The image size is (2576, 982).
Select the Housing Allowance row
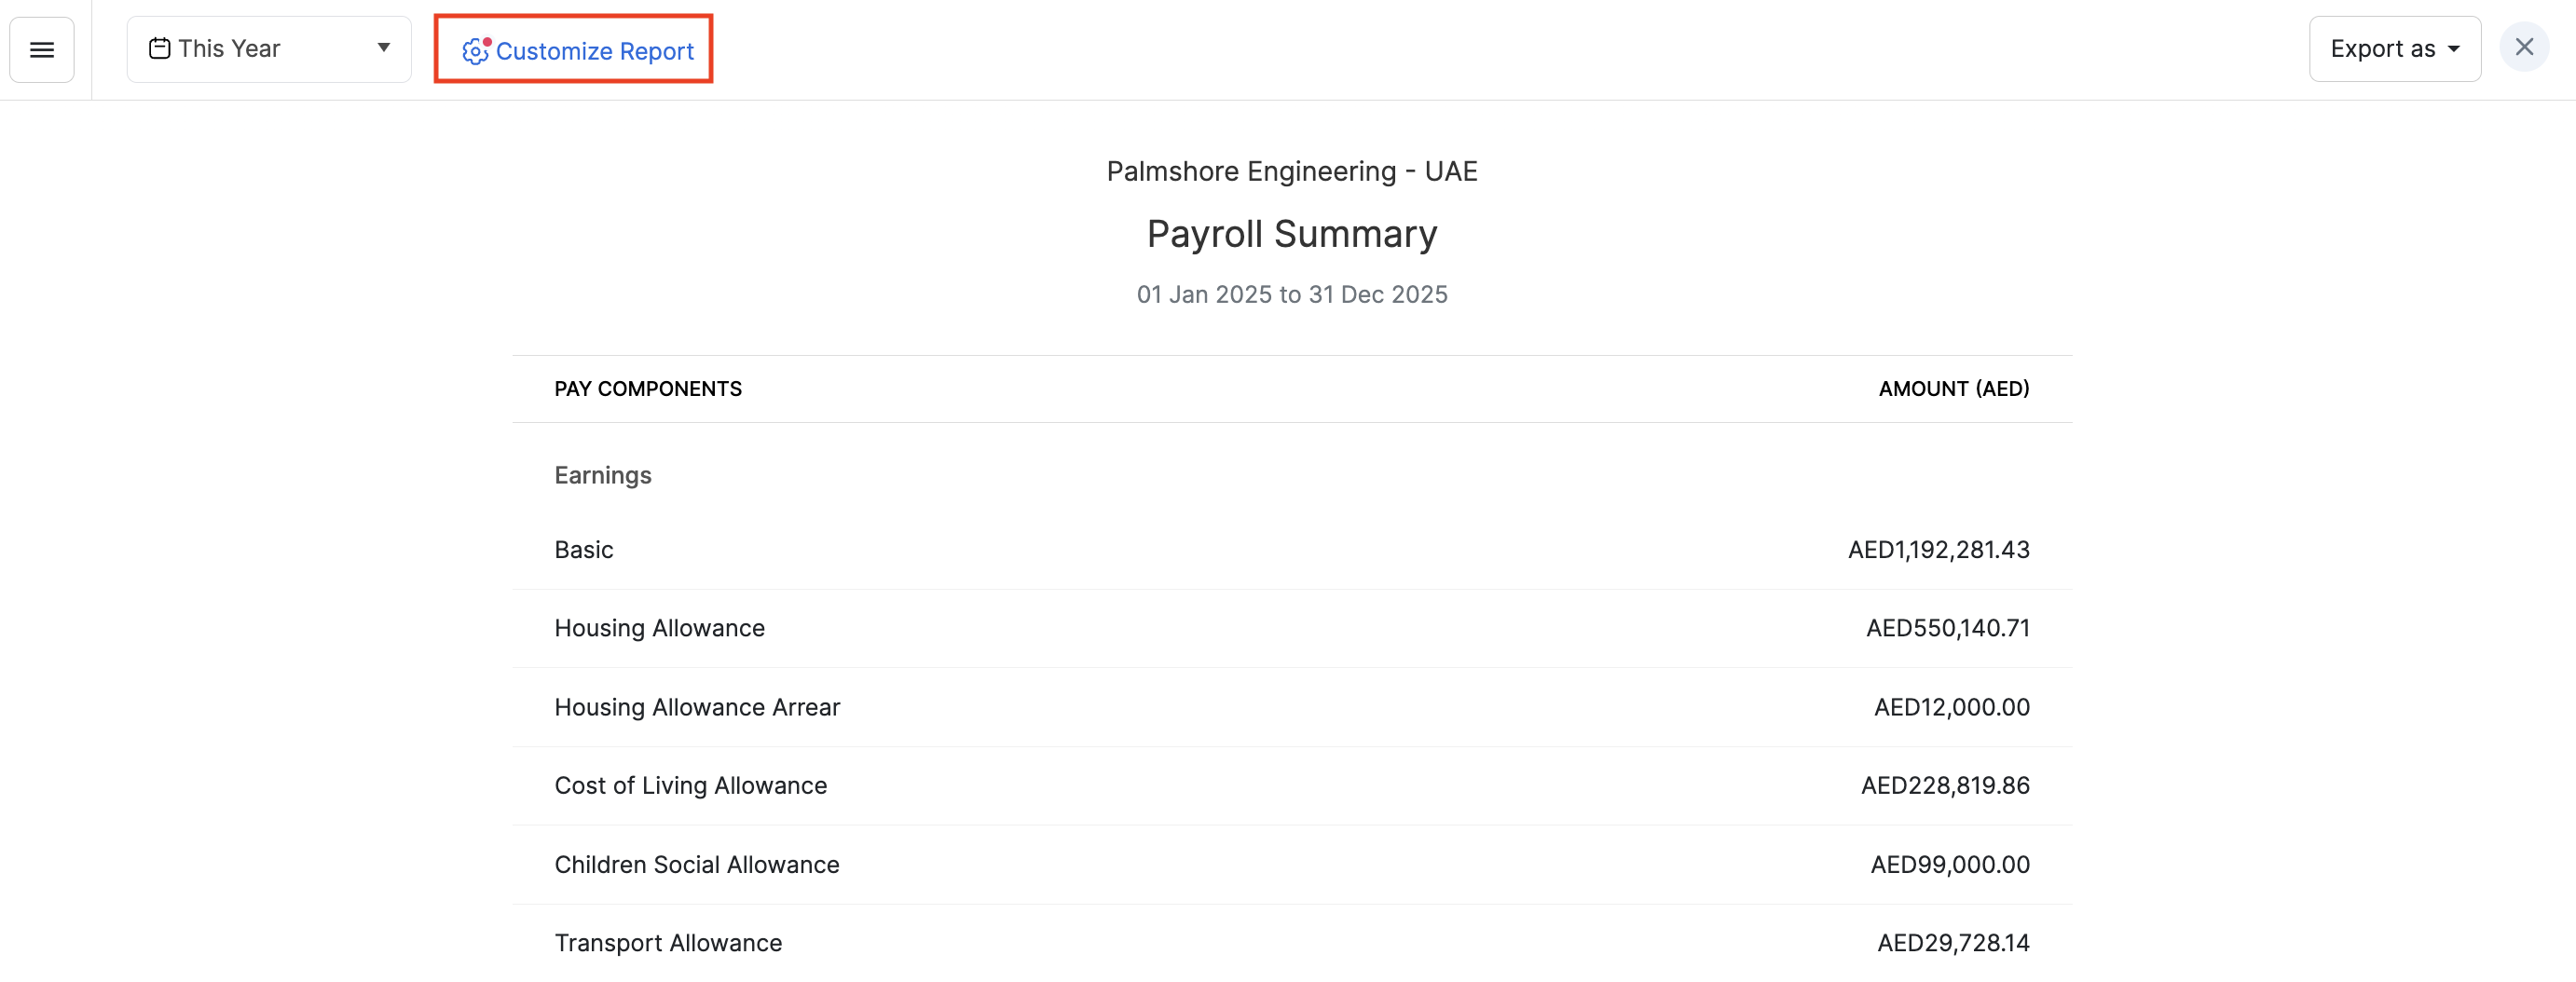click(x=659, y=628)
